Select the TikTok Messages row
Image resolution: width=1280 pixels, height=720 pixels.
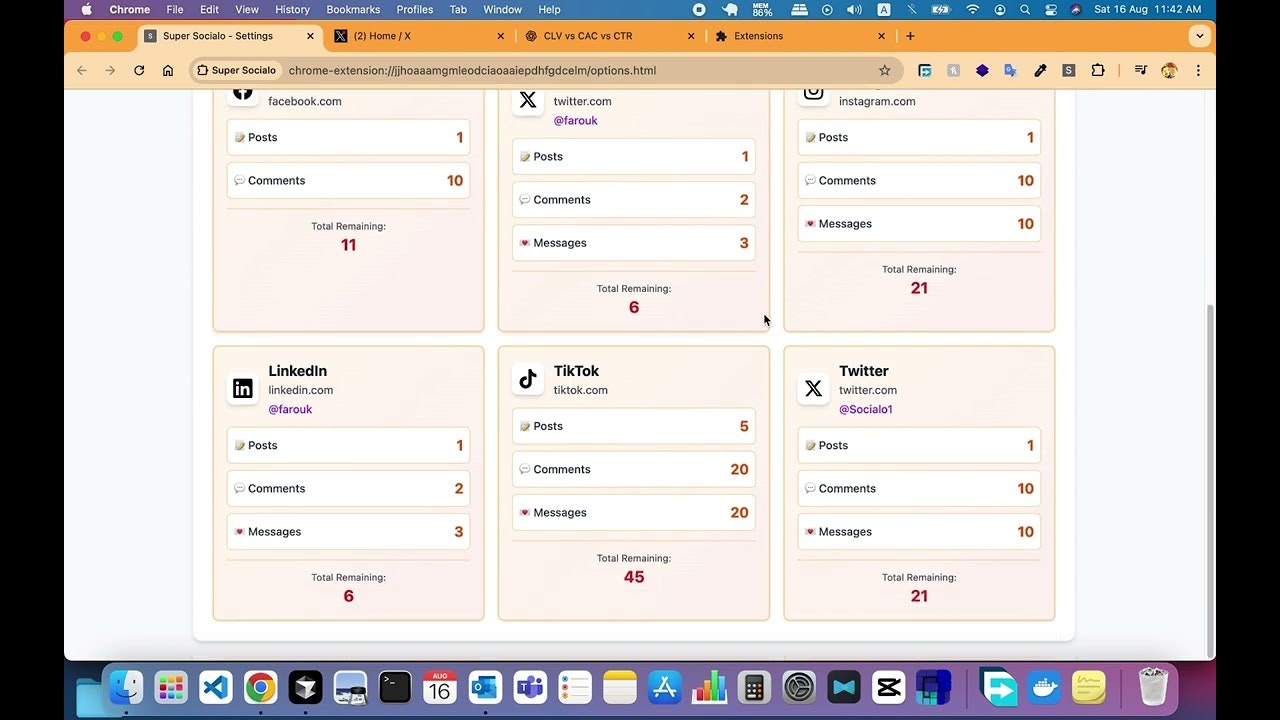(634, 512)
